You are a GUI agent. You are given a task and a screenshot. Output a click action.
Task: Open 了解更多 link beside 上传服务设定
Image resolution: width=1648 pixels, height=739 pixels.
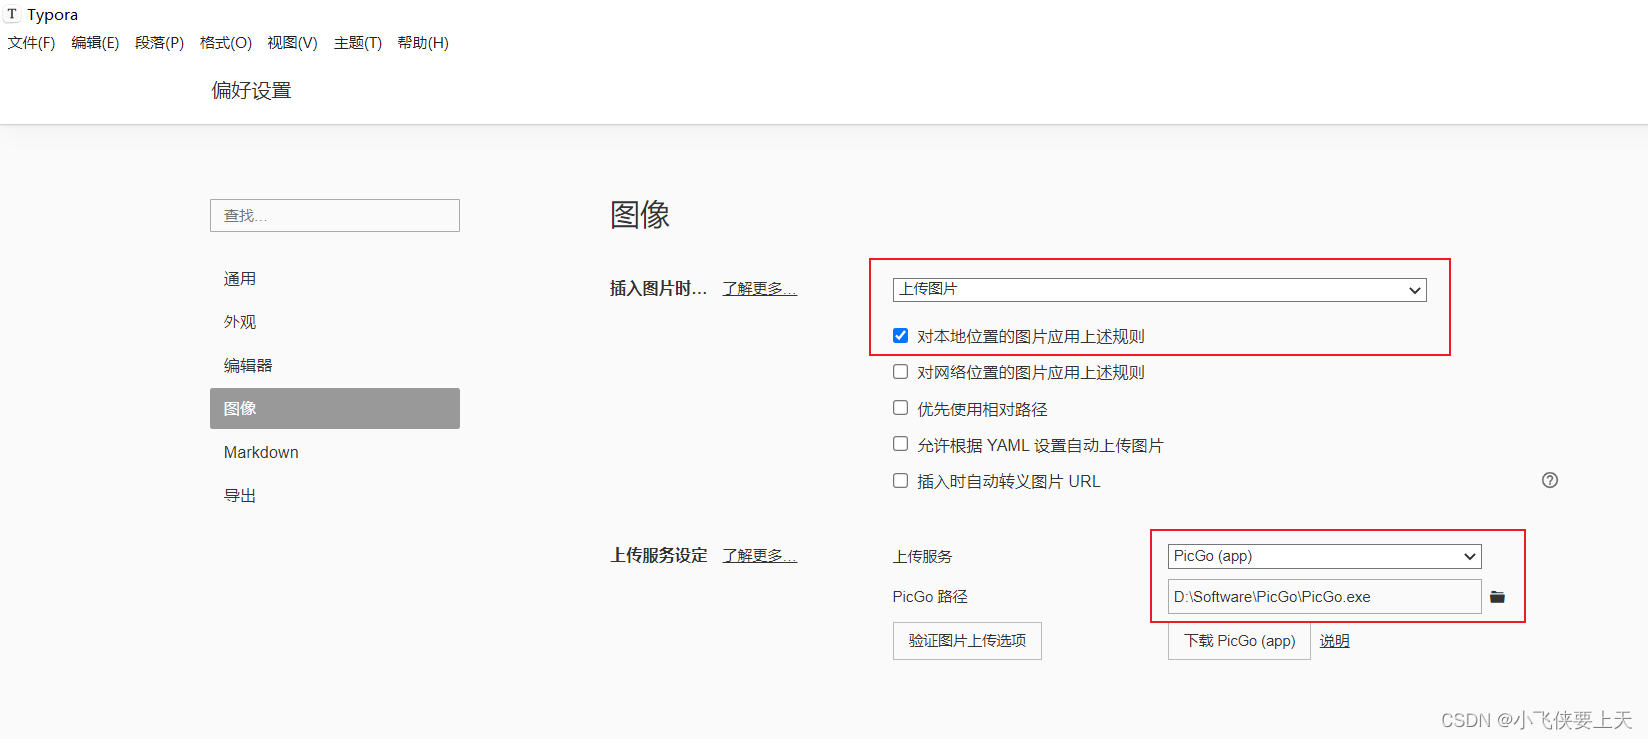(x=760, y=556)
